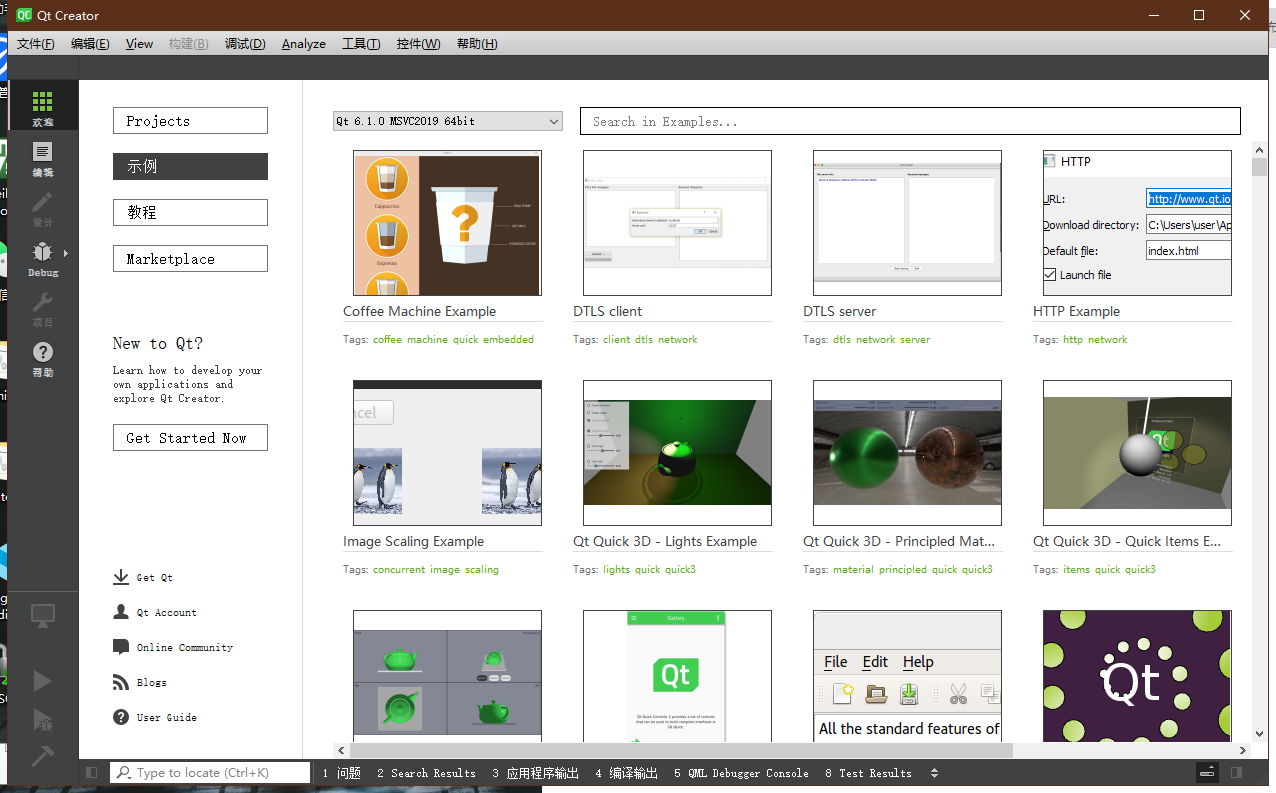Toggle the left sidebar icon in status bar

(92, 773)
